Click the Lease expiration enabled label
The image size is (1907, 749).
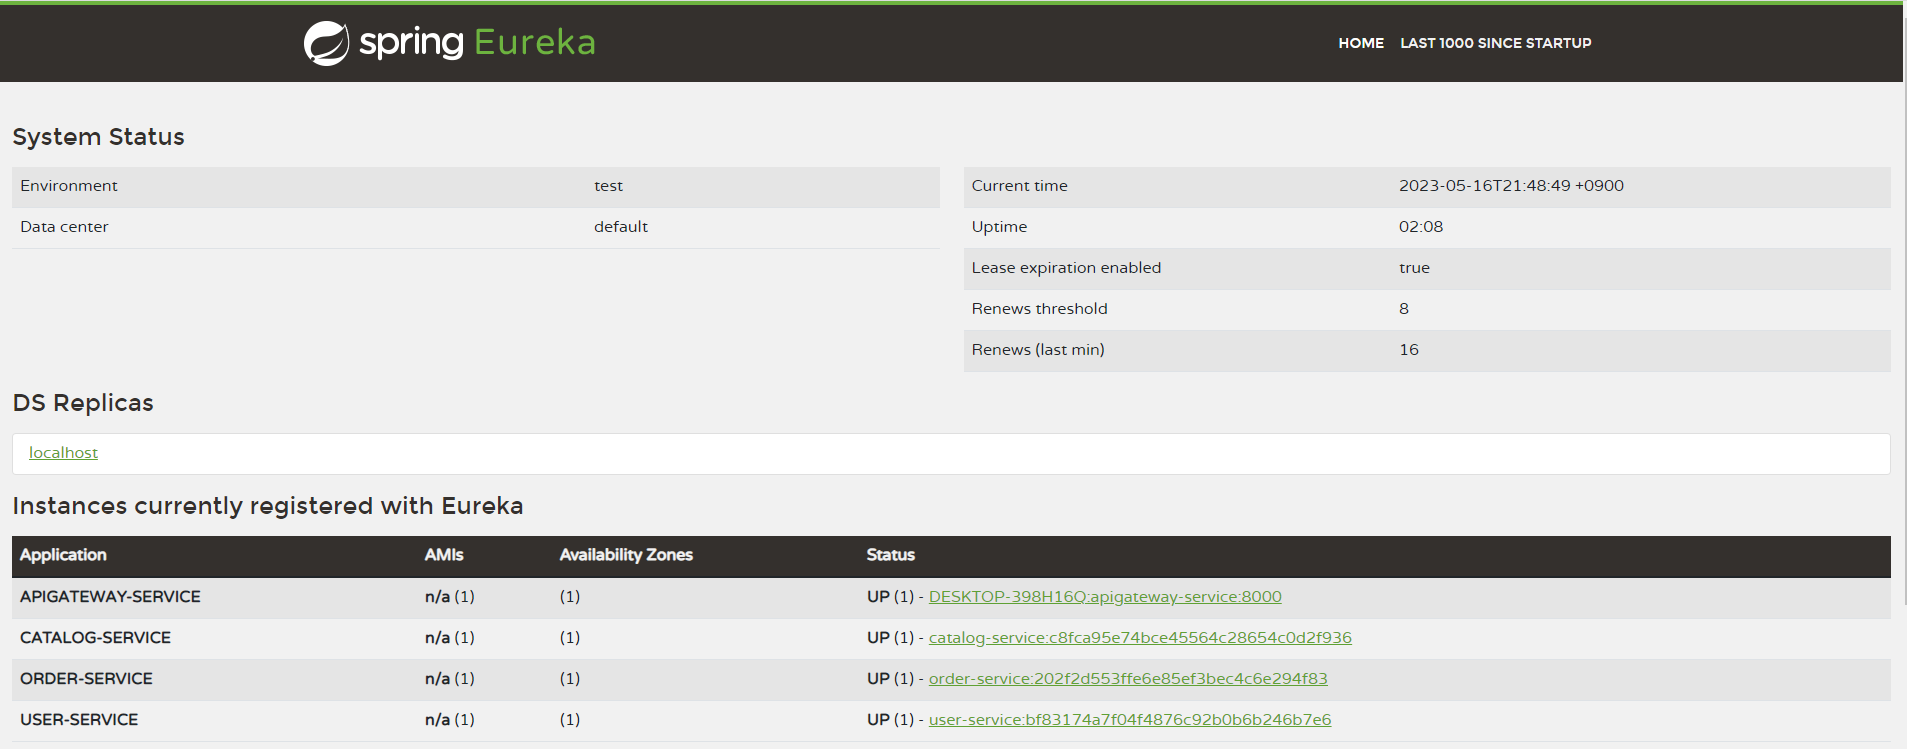click(1066, 268)
